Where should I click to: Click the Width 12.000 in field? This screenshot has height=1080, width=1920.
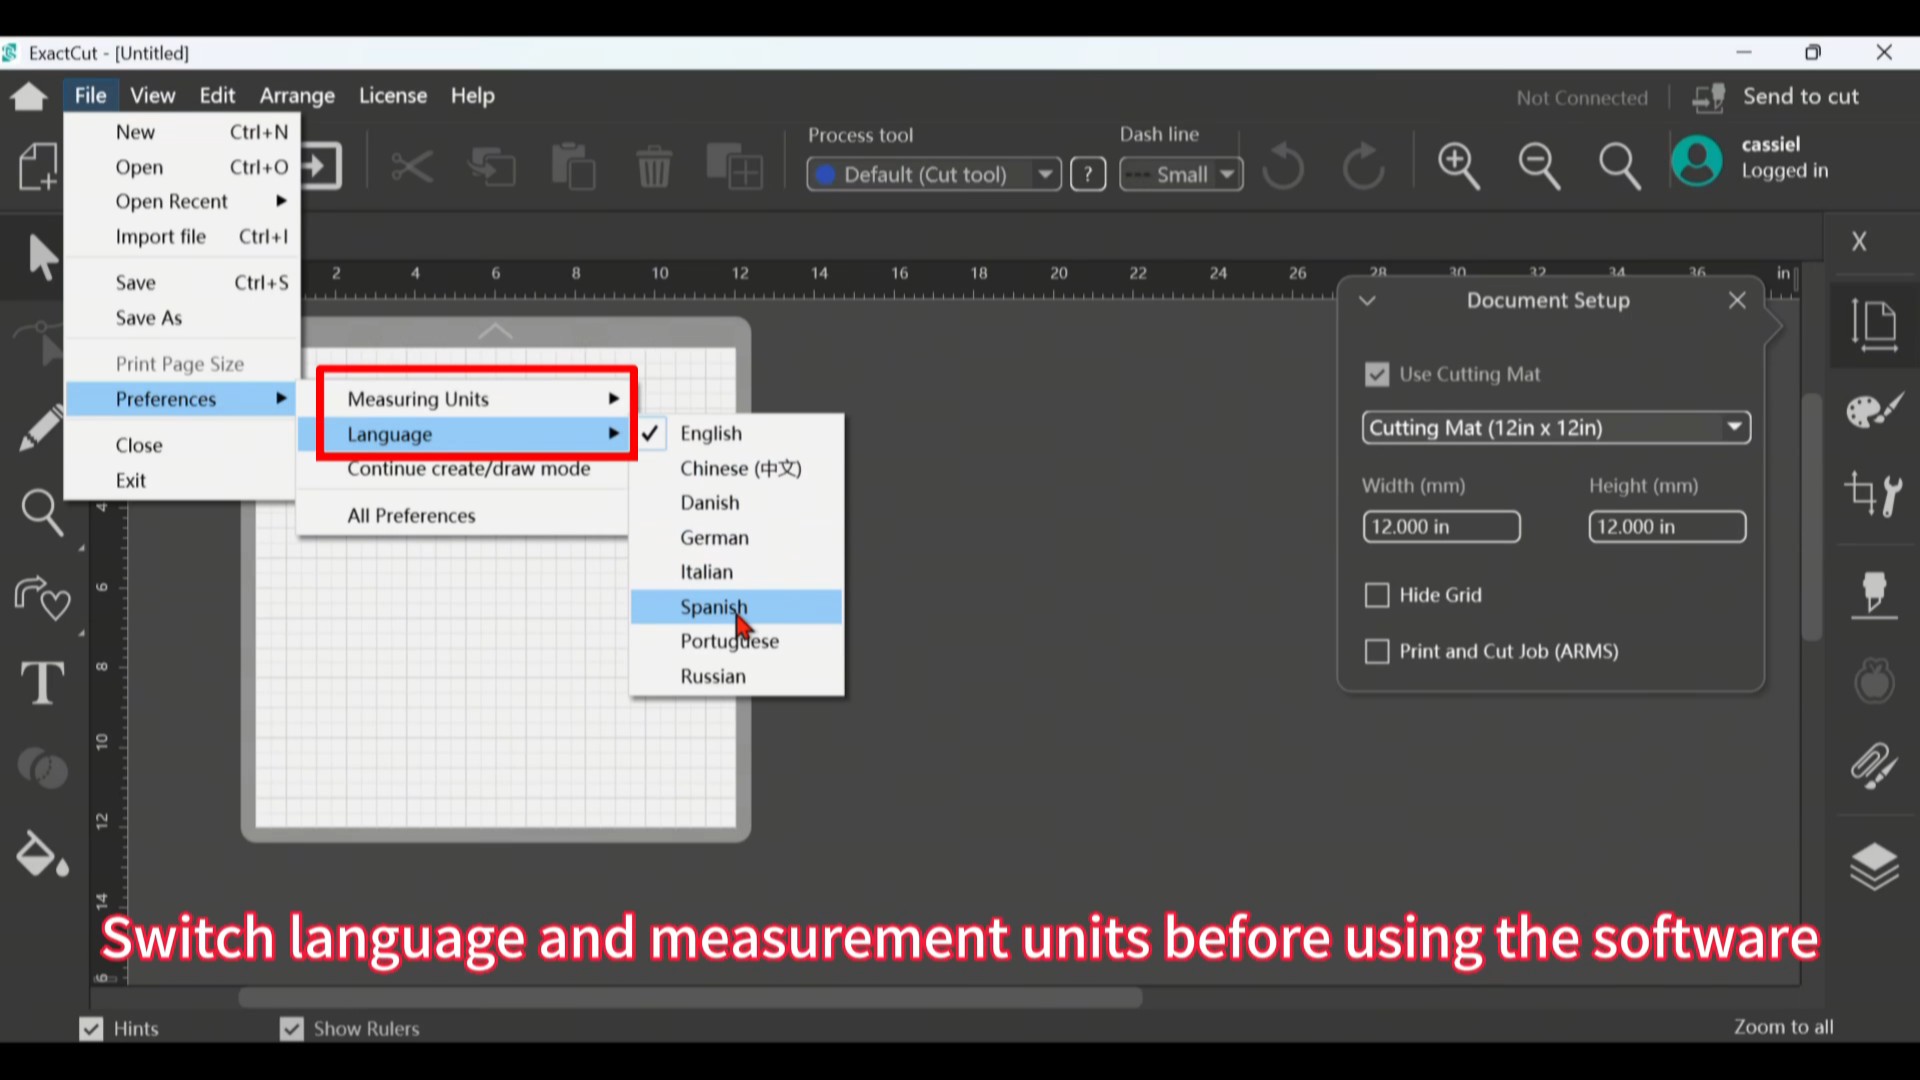(1441, 527)
